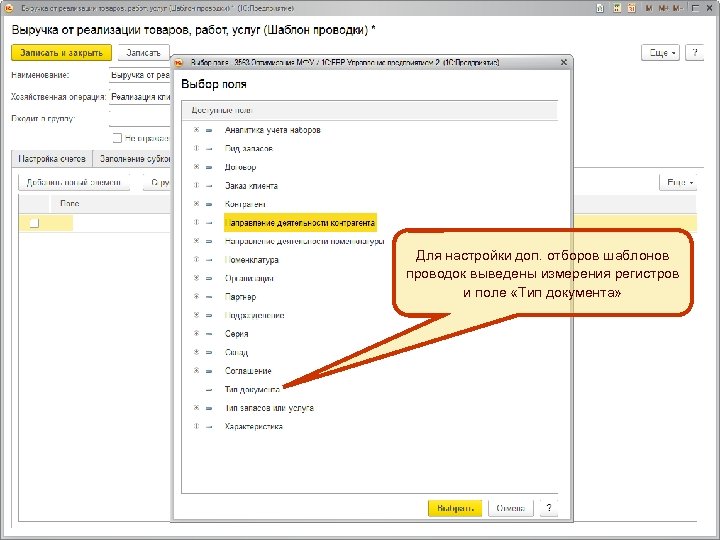The height and width of the screenshot is (540, 720).
Task: Expand the Аналитика учета наборов node
Action: 196,130
